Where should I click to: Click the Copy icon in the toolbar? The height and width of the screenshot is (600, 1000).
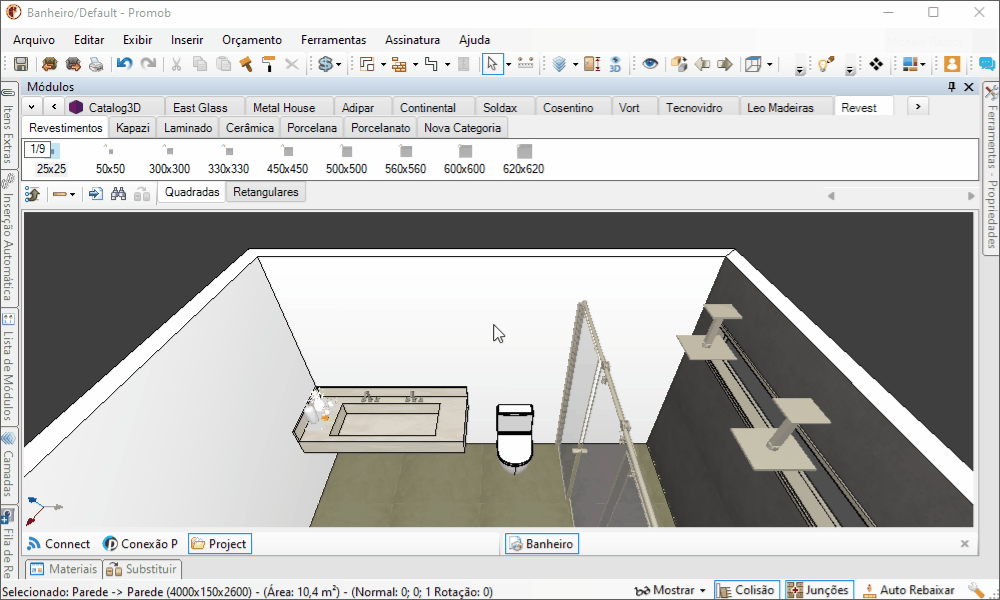pyautogui.click(x=200, y=64)
